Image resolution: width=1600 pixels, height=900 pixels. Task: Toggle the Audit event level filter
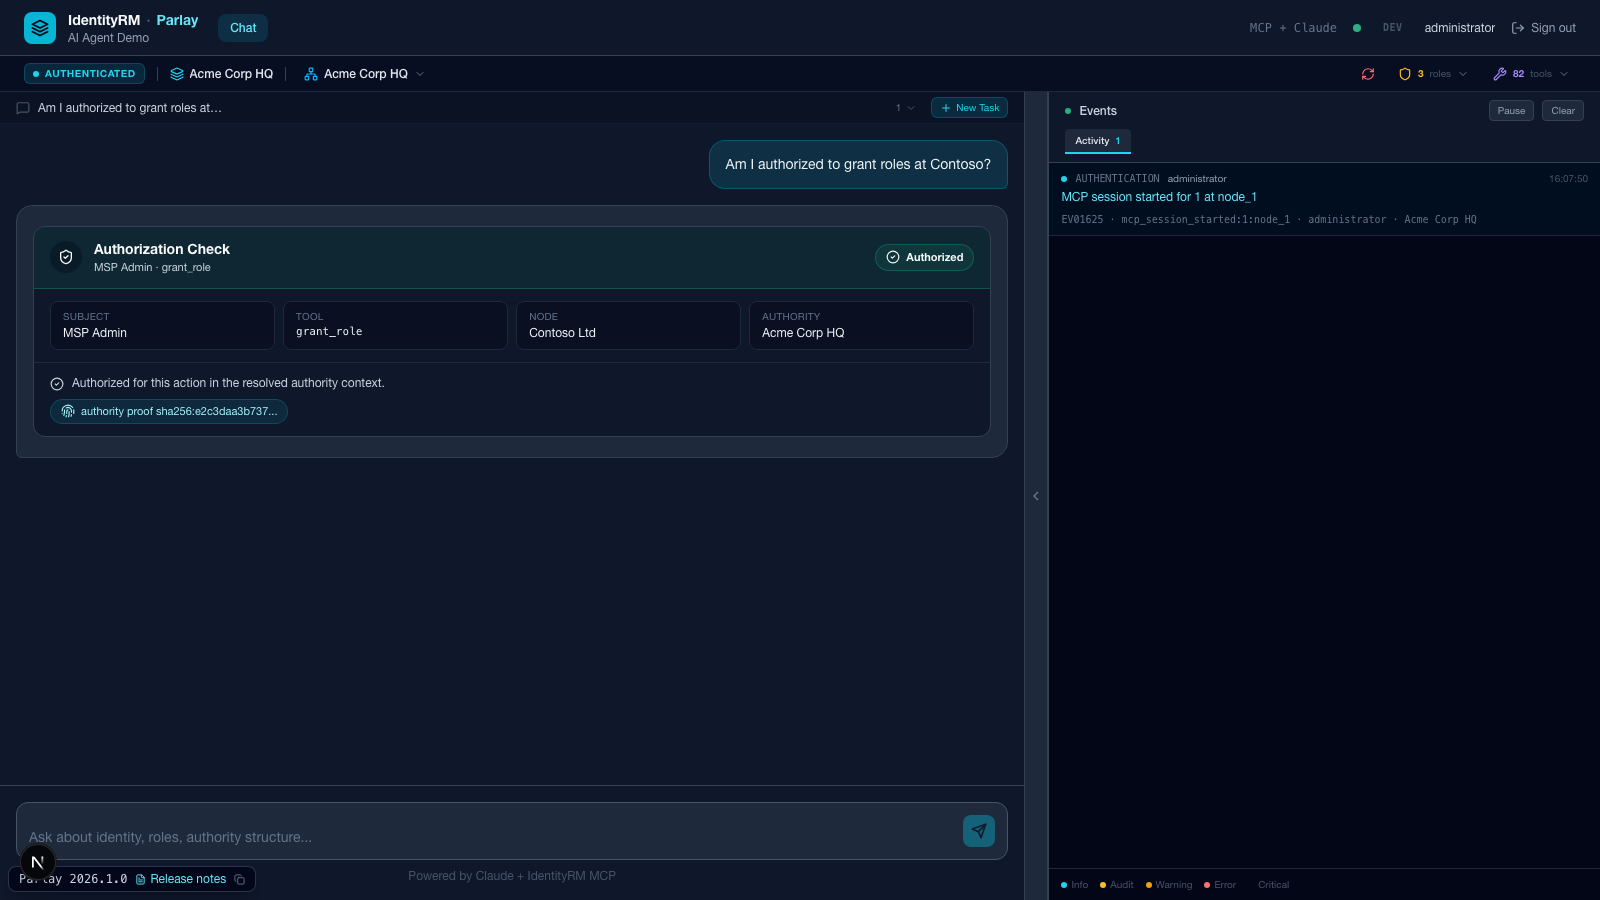pos(1117,885)
